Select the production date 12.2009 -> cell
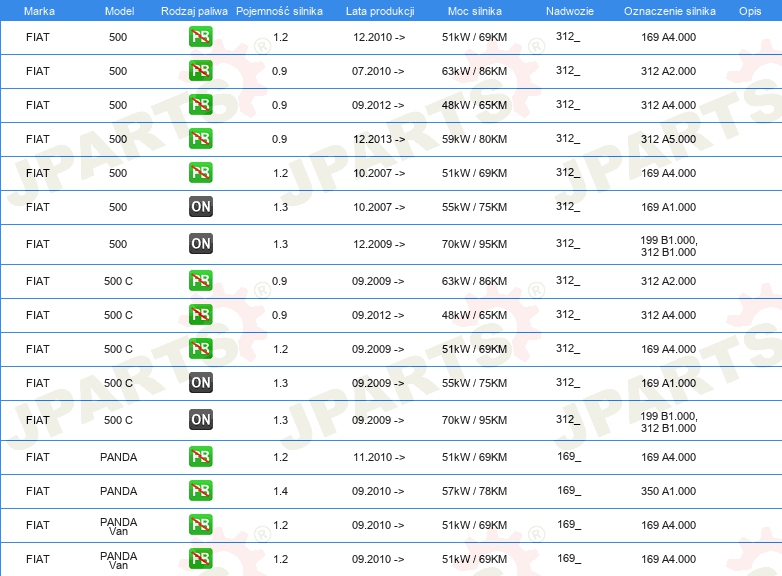 379,244
